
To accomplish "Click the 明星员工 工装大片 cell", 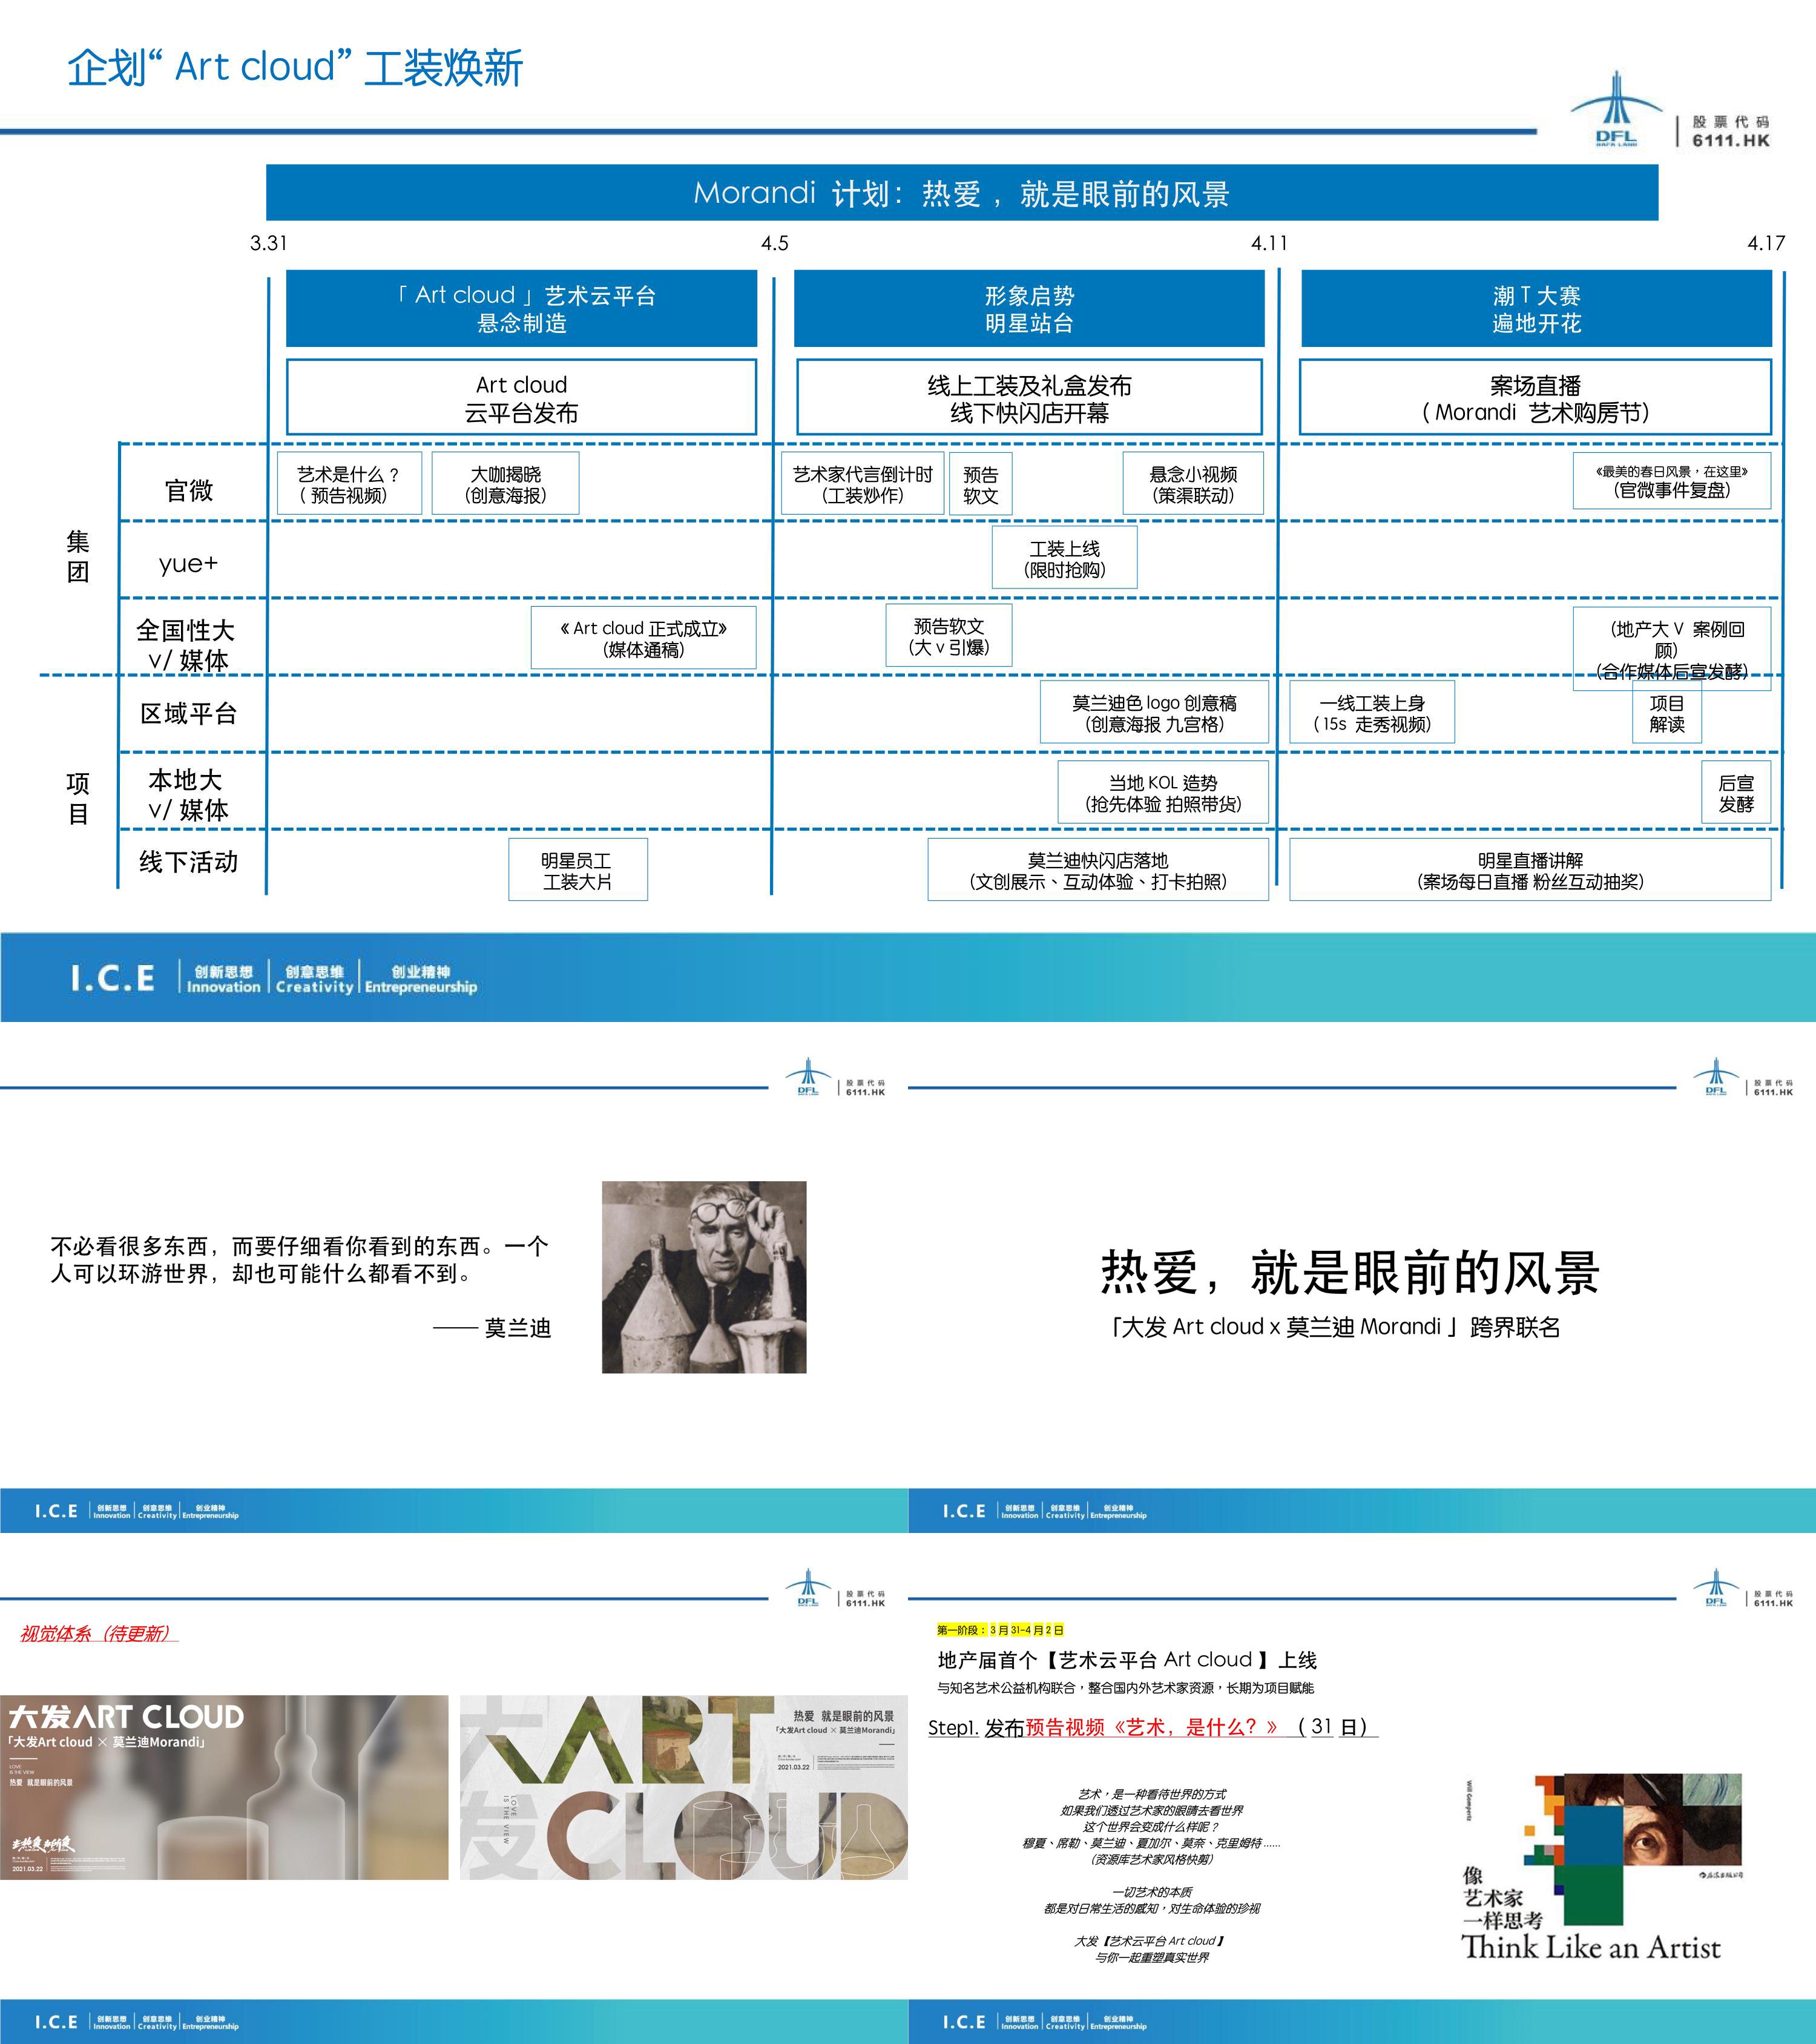I will [x=577, y=870].
